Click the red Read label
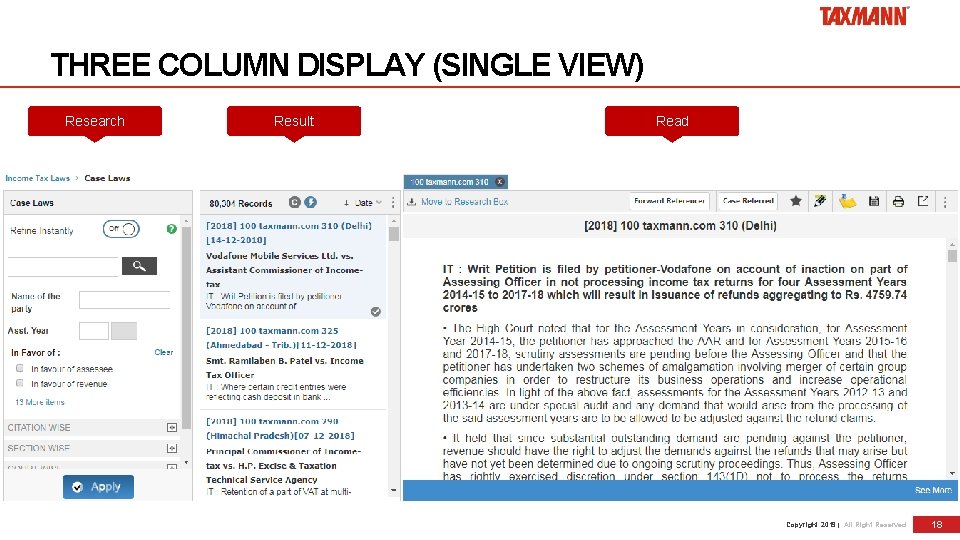Viewport: 960px width, 540px height. coord(672,121)
